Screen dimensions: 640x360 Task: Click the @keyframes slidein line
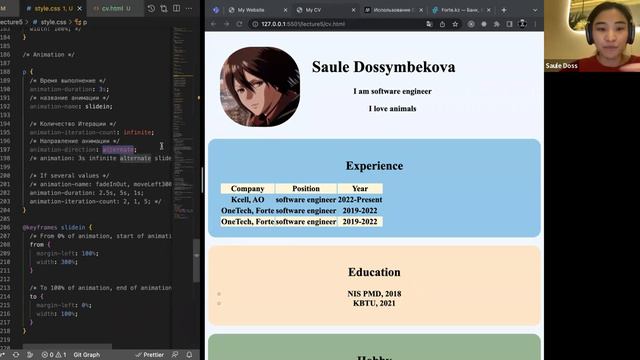pyautogui.click(x=57, y=227)
